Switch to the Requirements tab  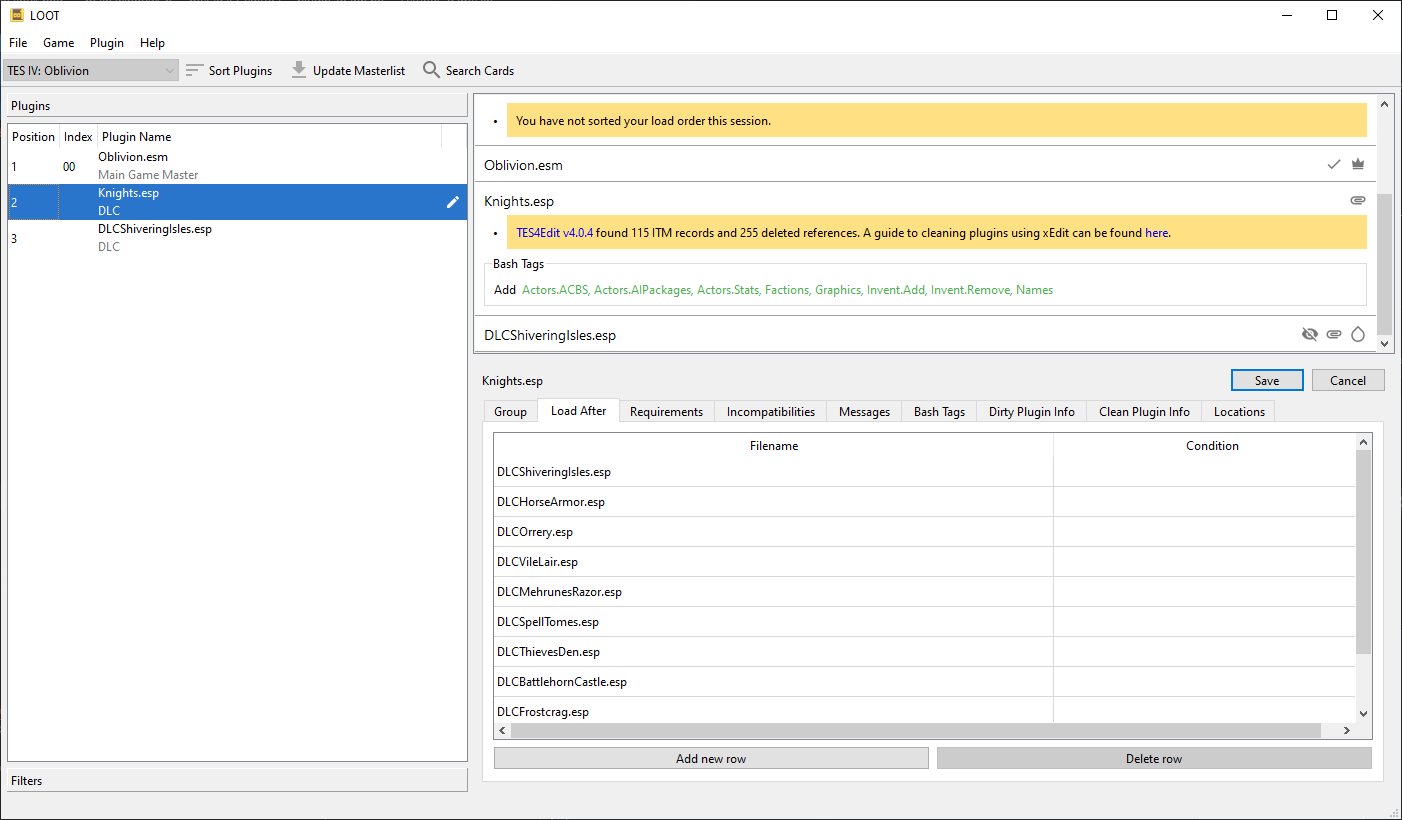(x=666, y=412)
